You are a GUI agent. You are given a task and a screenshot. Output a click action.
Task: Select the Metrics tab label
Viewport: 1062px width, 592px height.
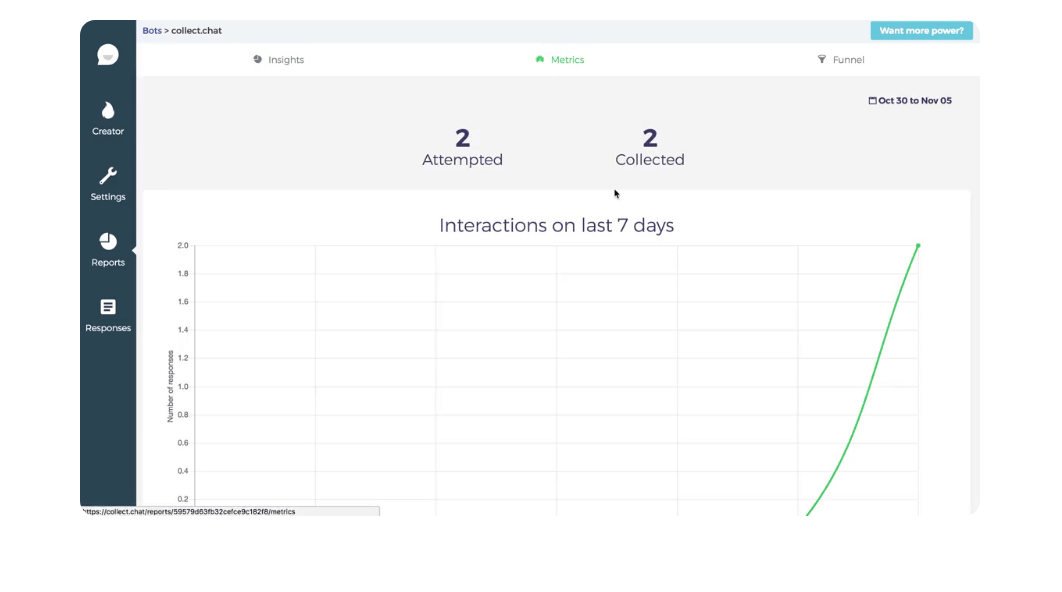coord(568,60)
